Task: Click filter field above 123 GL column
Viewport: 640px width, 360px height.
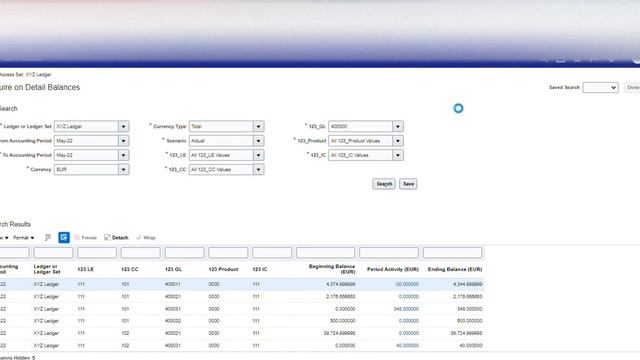Action: pos(184,253)
